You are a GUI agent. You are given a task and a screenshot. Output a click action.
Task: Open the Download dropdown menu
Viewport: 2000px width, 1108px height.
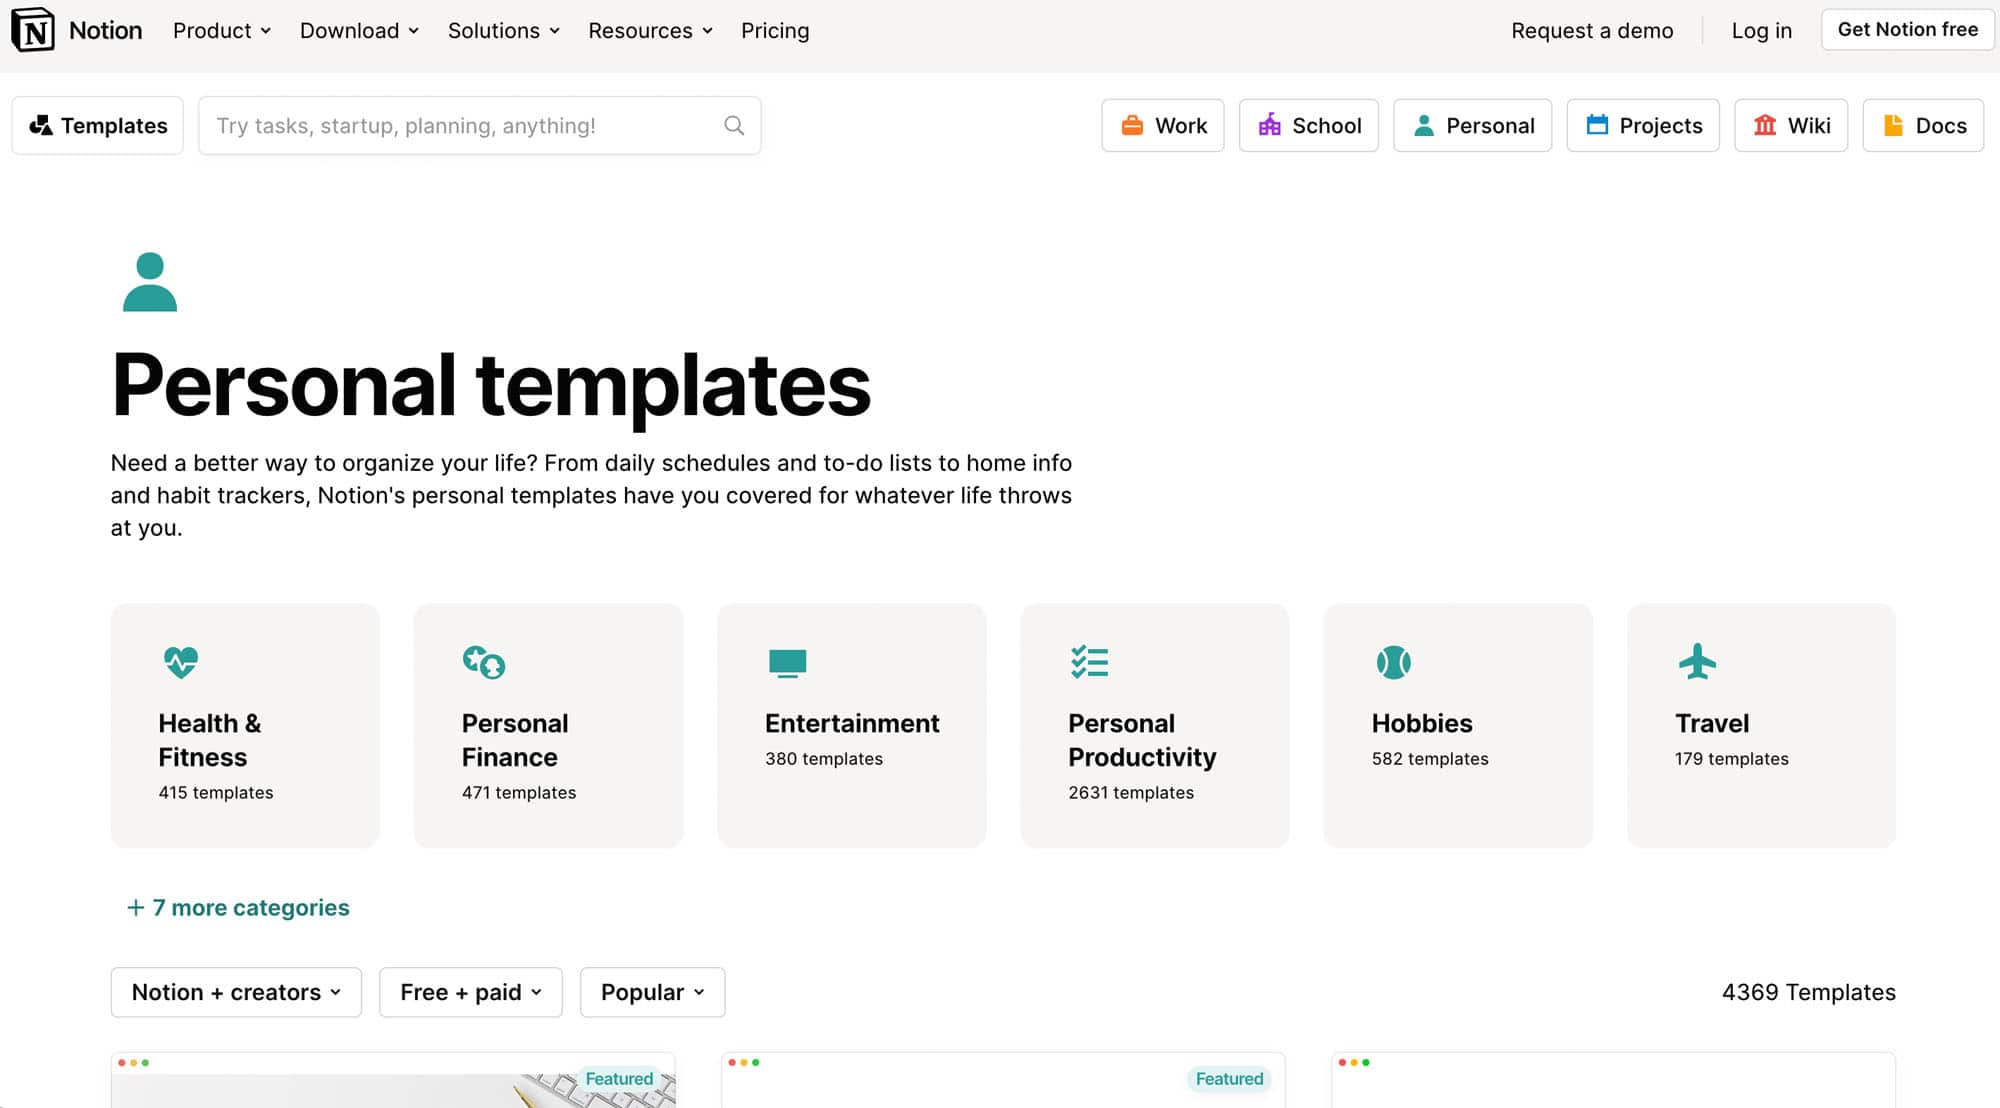[359, 30]
